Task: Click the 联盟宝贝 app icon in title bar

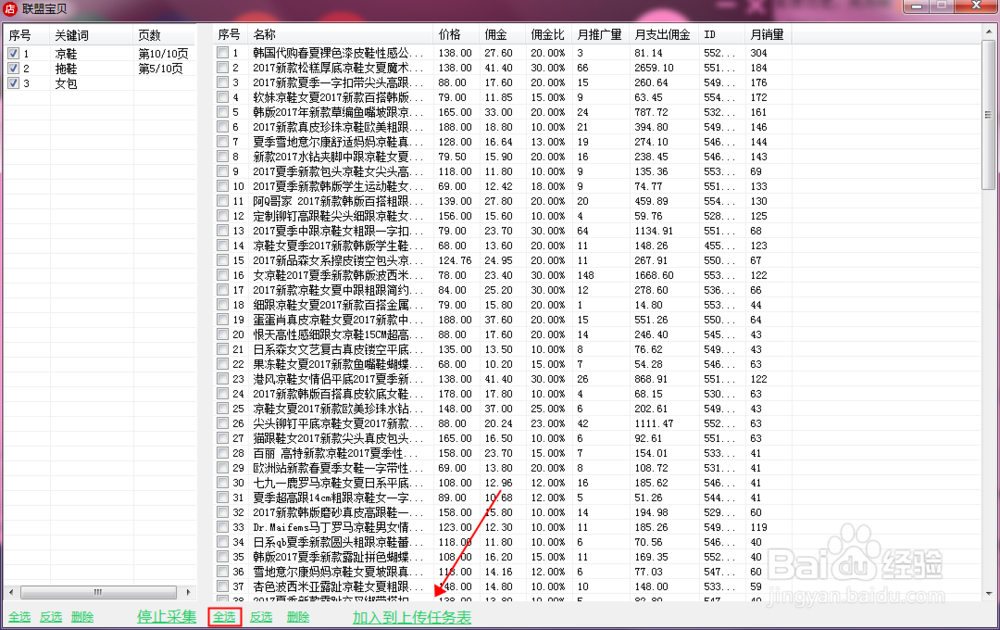Action: point(10,8)
